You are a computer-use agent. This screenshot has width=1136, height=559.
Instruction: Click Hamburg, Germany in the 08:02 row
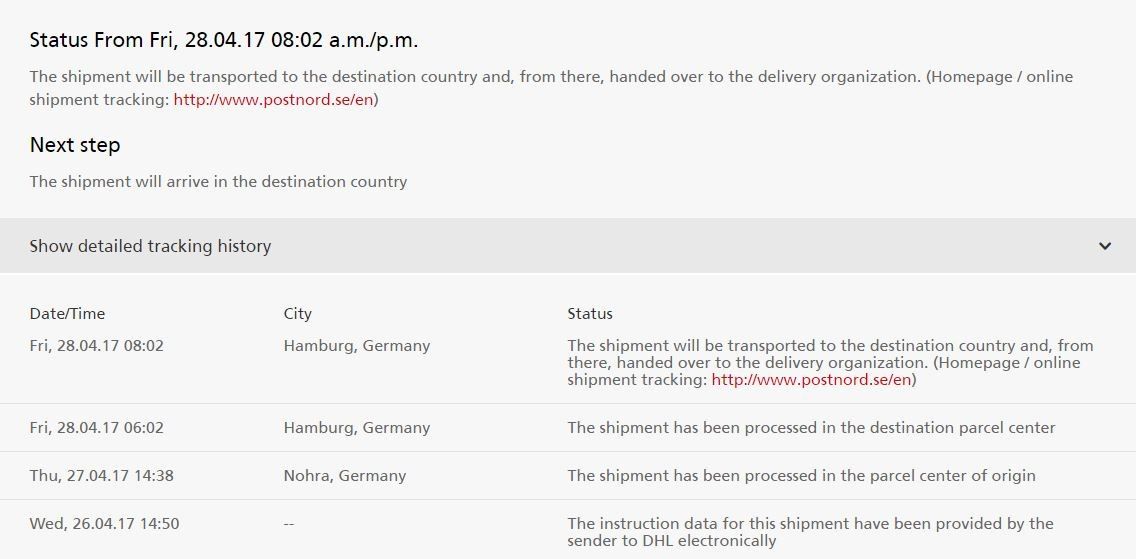[x=356, y=346]
